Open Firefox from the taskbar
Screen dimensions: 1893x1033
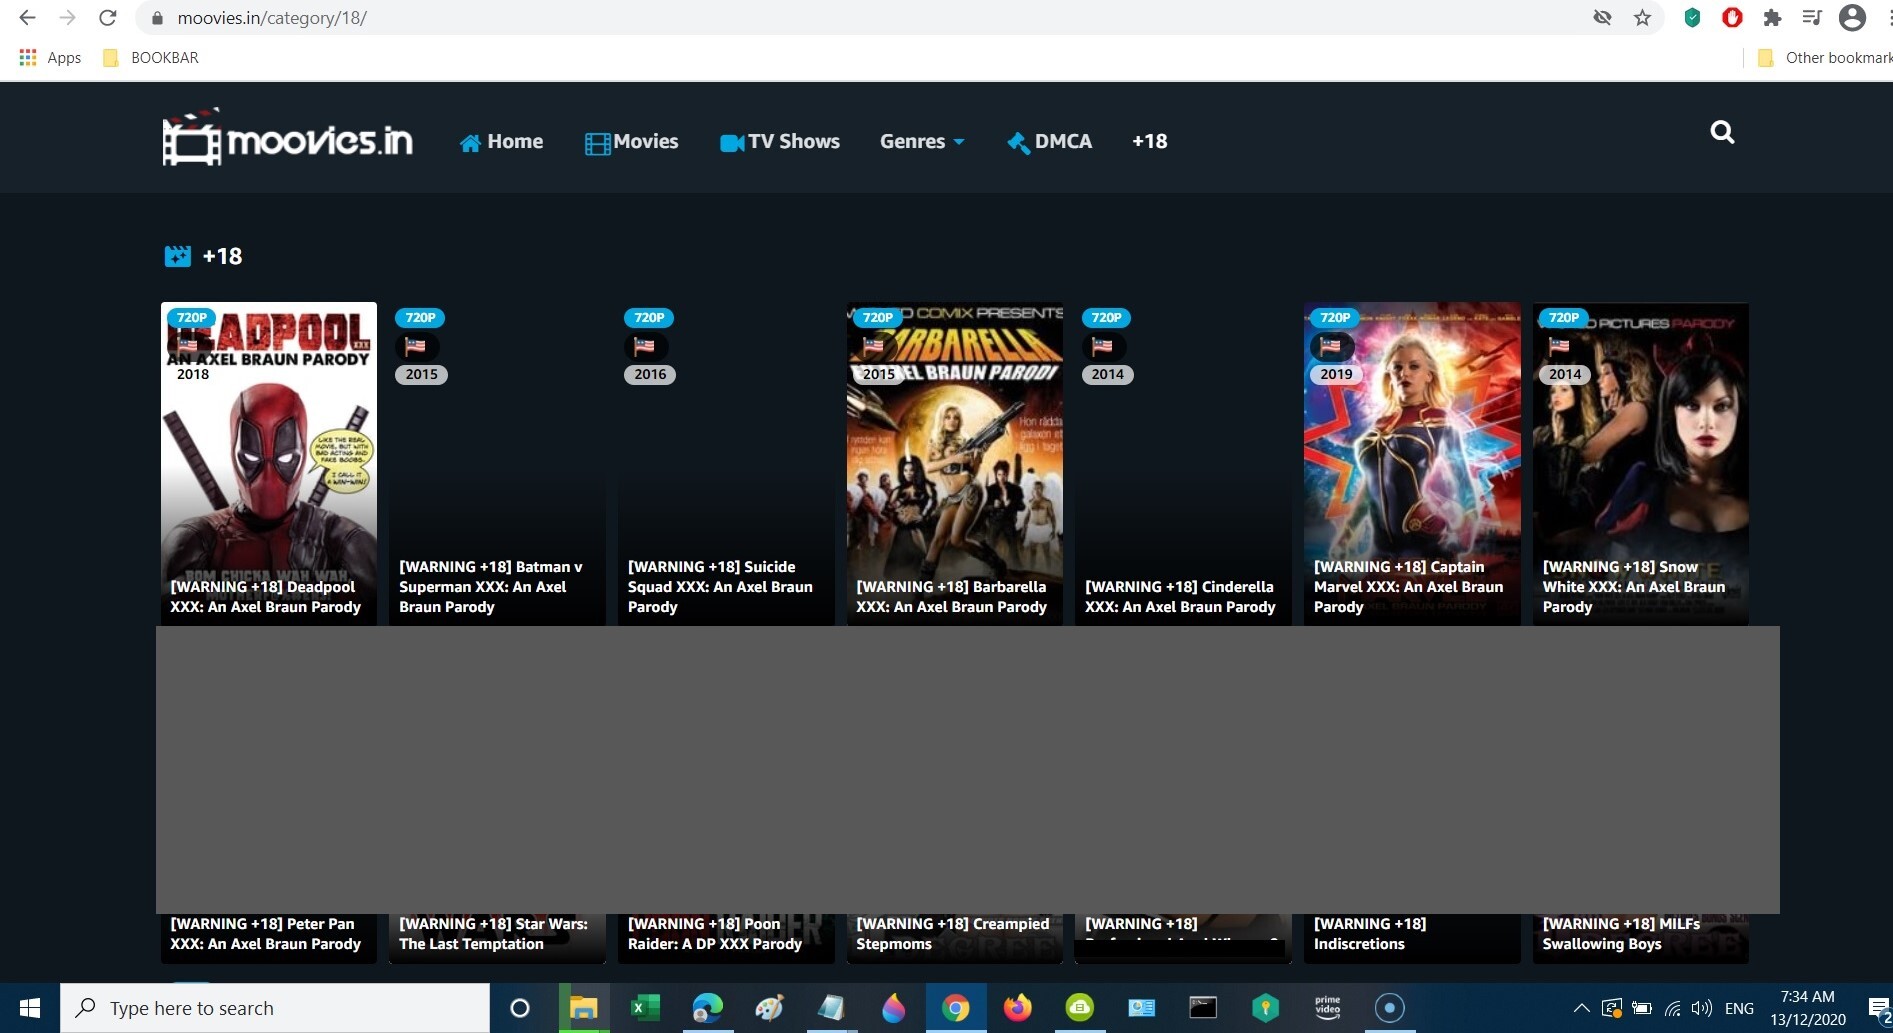pos(1017,1007)
